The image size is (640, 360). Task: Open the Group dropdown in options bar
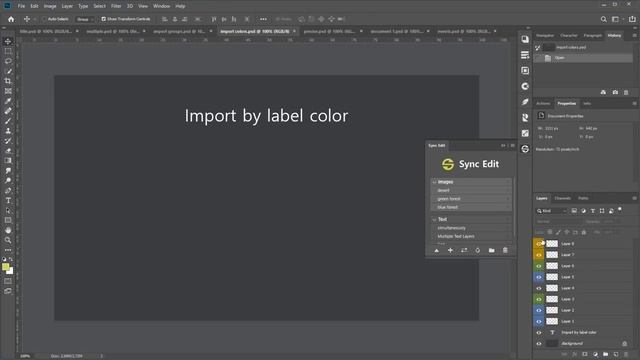pyautogui.click(x=84, y=19)
